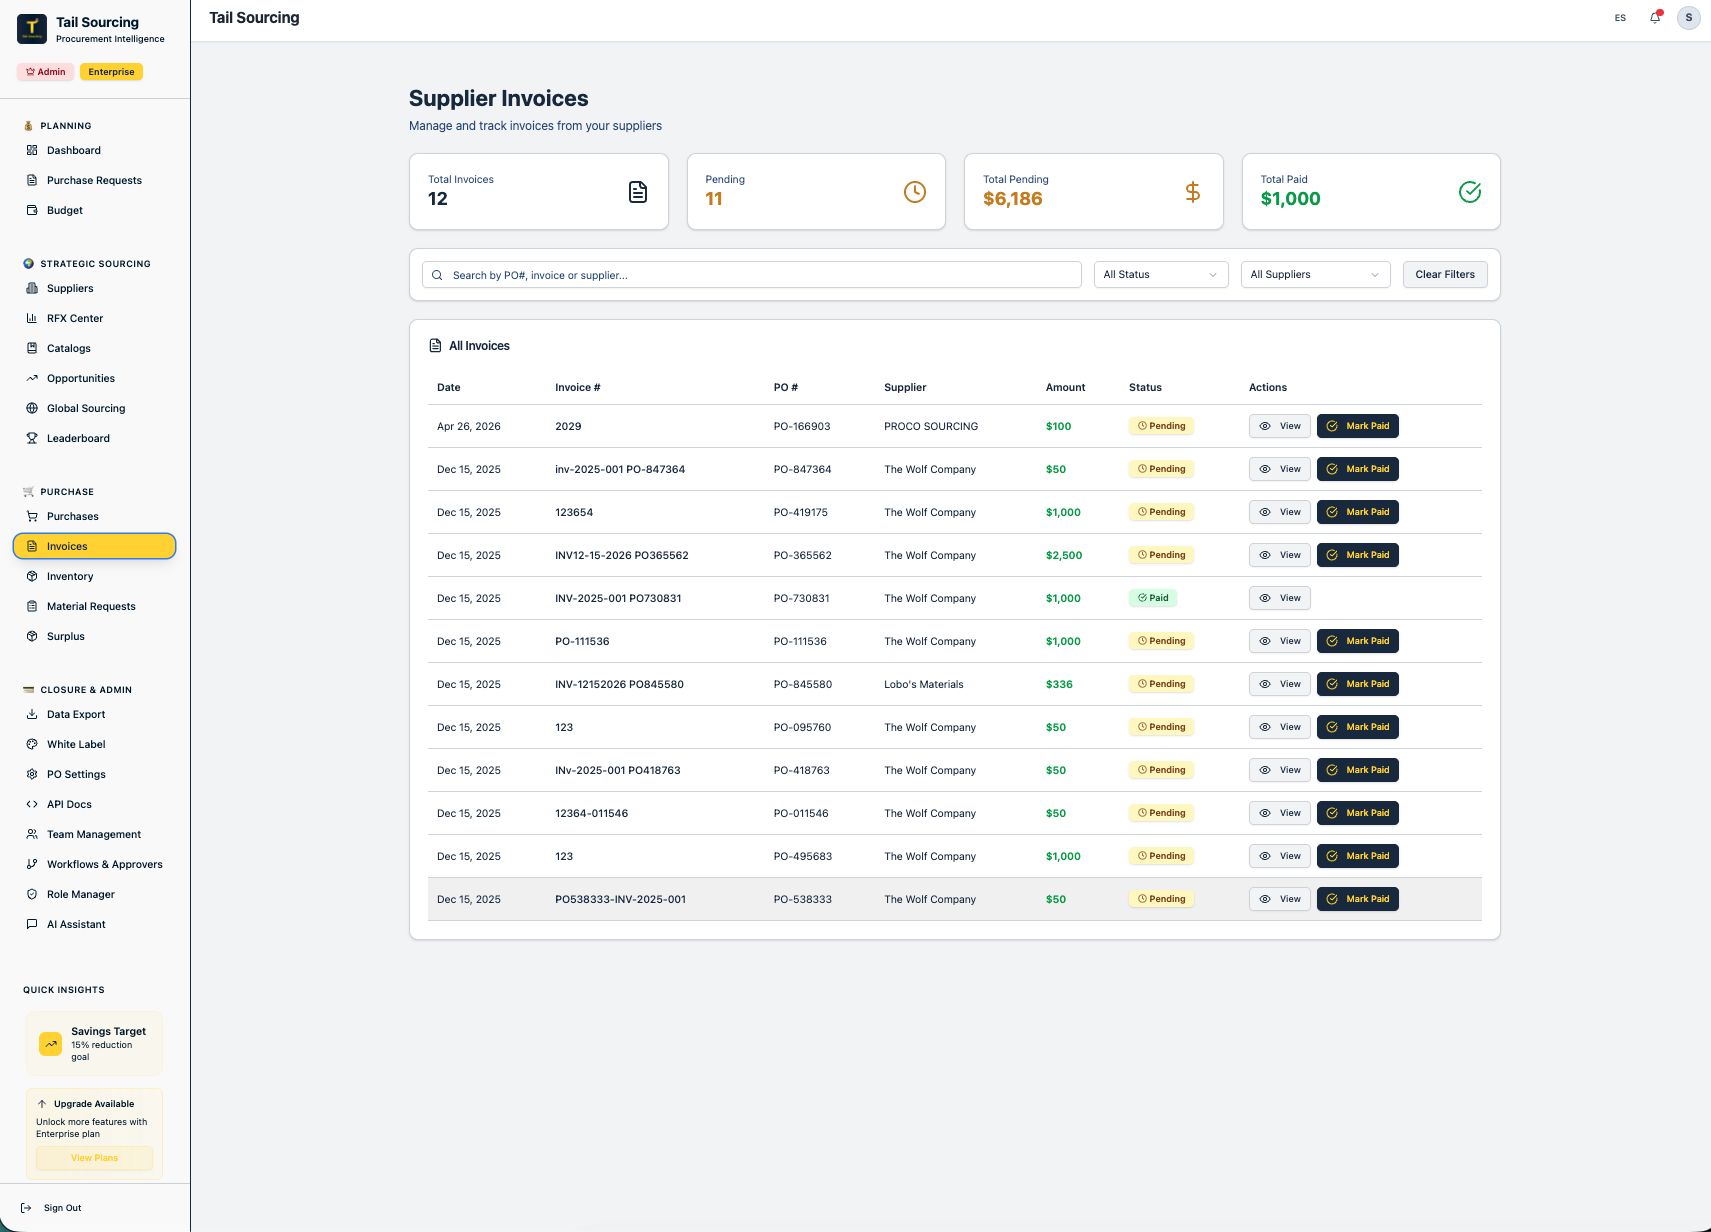The image size is (1711, 1232).
Task: Click the Purchases cart icon
Action: click(x=32, y=516)
